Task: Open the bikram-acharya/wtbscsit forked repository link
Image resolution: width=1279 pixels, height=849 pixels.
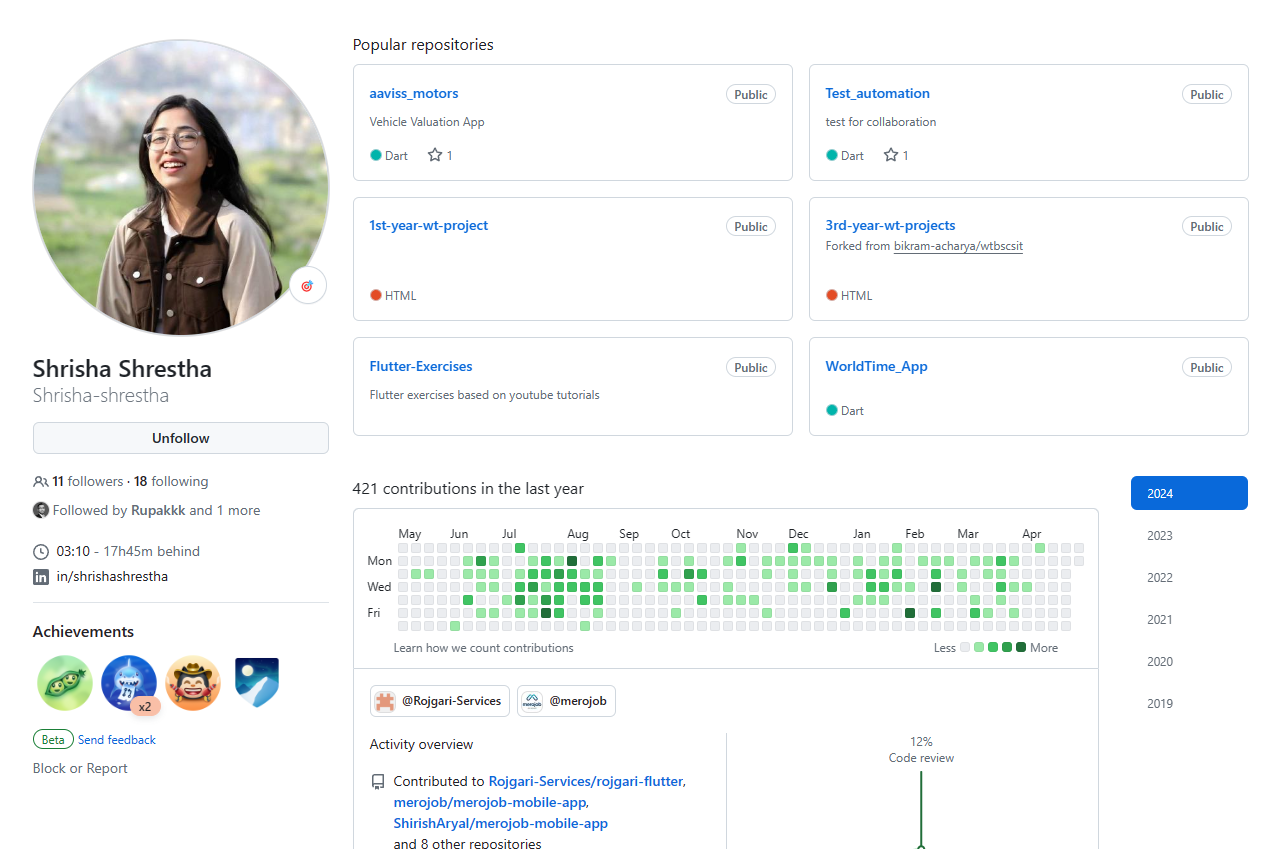Action: click(x=958, y=246)
